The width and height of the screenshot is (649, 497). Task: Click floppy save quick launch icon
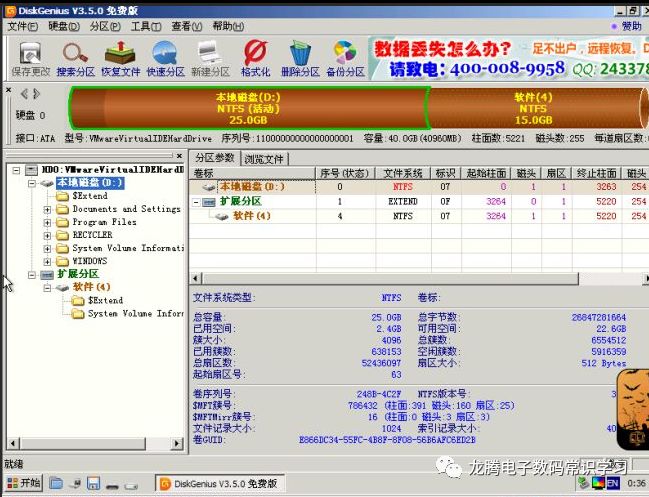[94, 483]
